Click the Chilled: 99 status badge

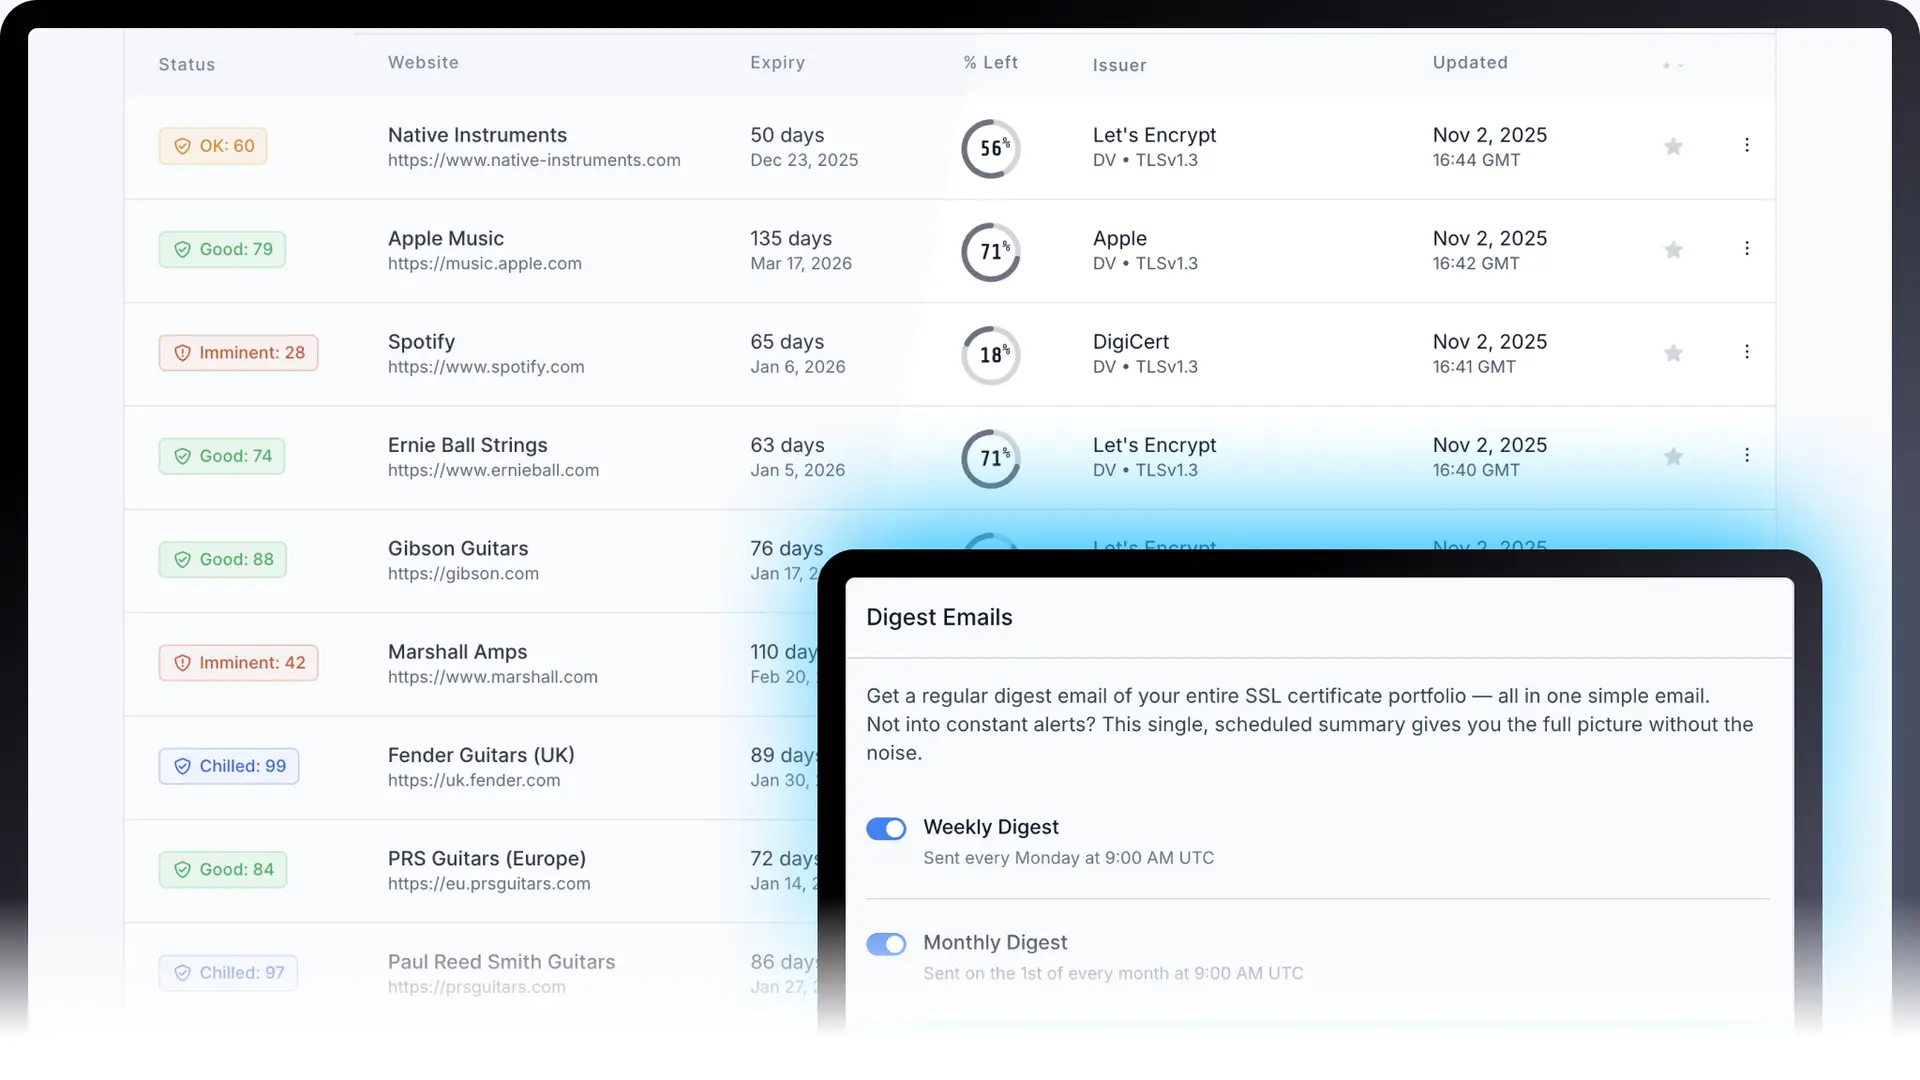229,766
